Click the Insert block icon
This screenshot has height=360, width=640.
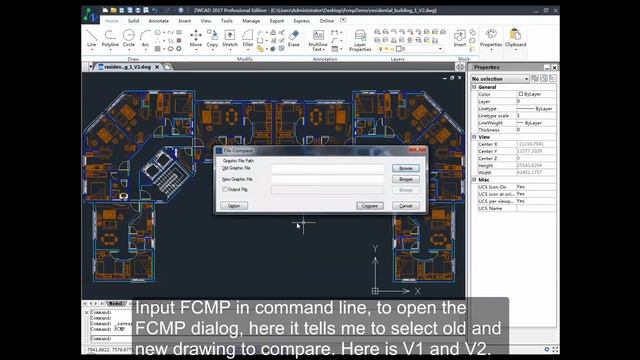pyautogui.click(x=460, y=38)
